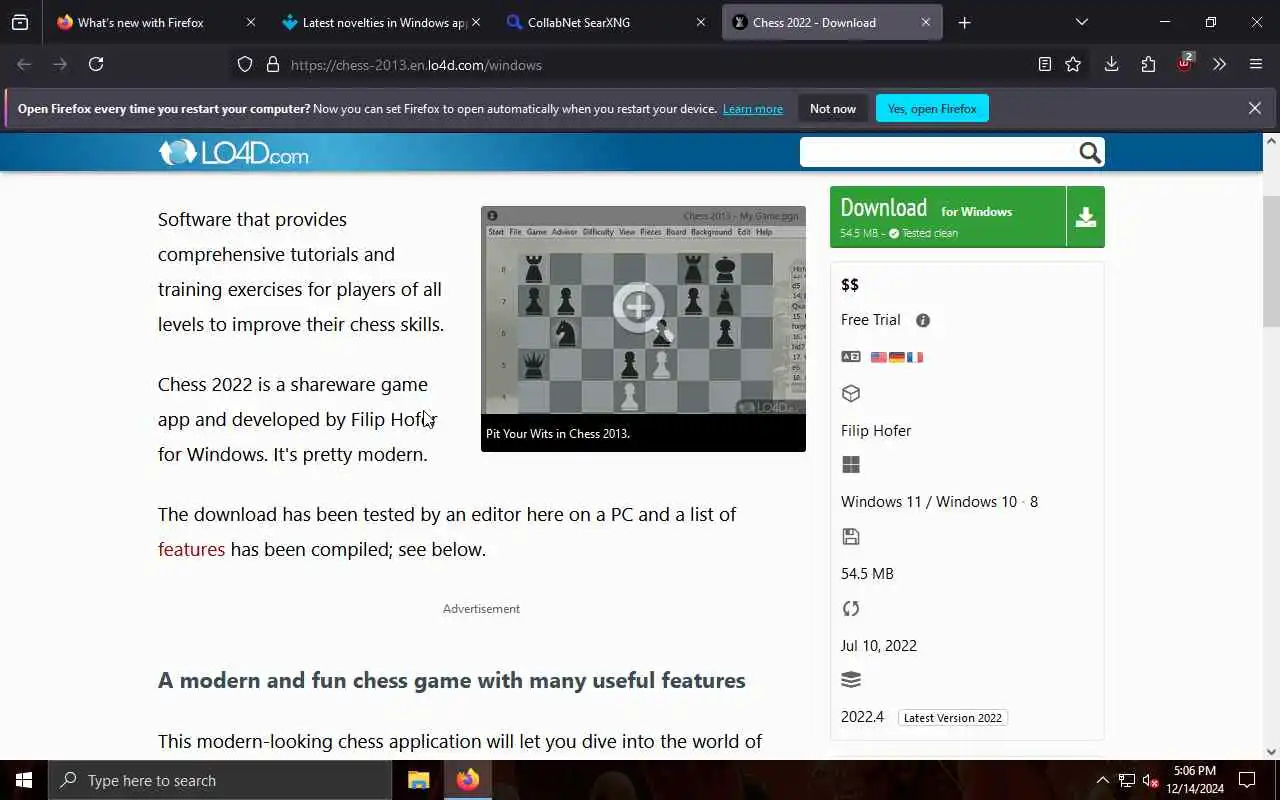This screenshot has height=800, width=1280.
Task: Open the Windows Start menu
Action: pyautogui.click(x=24, y=780)
